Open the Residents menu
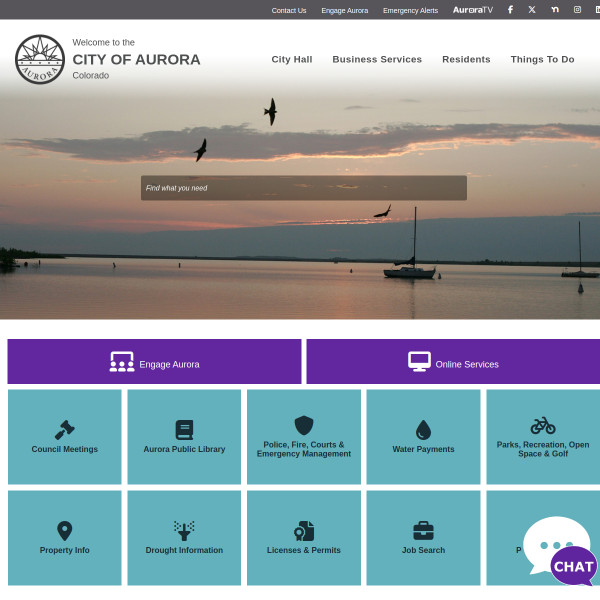This screenshot has height=600, width=600. pos(466,59)
